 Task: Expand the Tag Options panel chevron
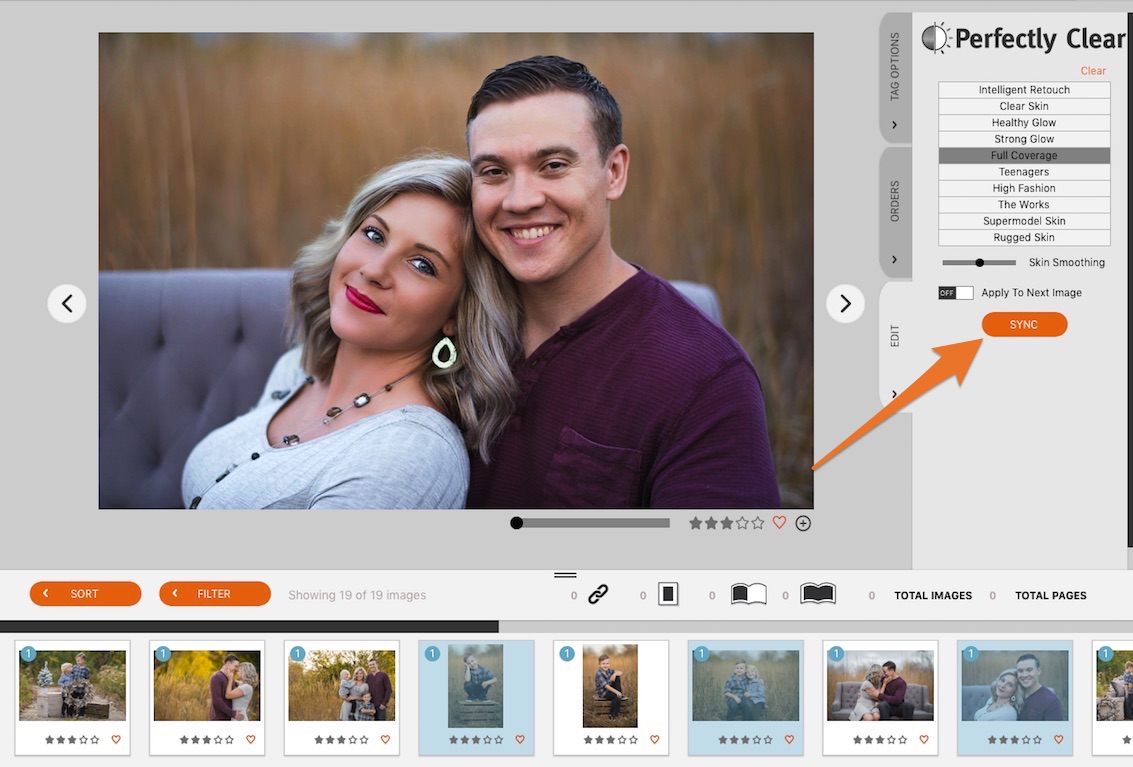pos(895,125)
